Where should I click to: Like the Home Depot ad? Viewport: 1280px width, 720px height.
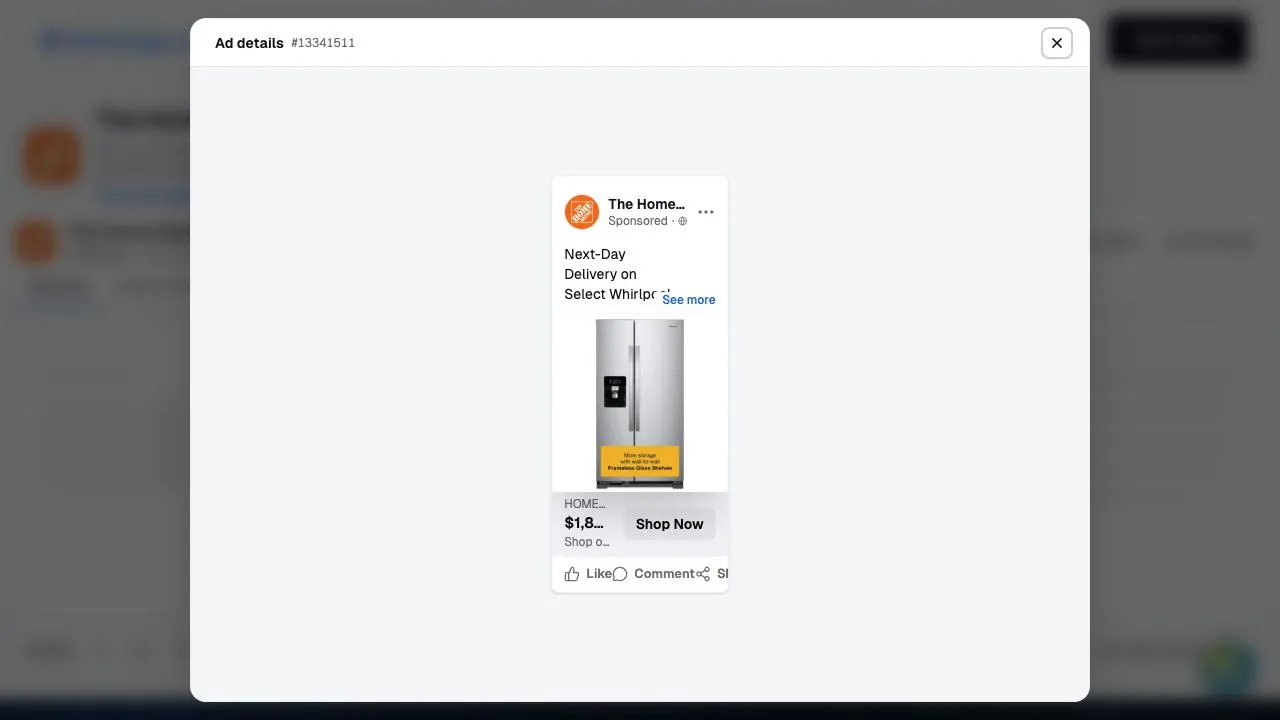click(x=588, y=574)
